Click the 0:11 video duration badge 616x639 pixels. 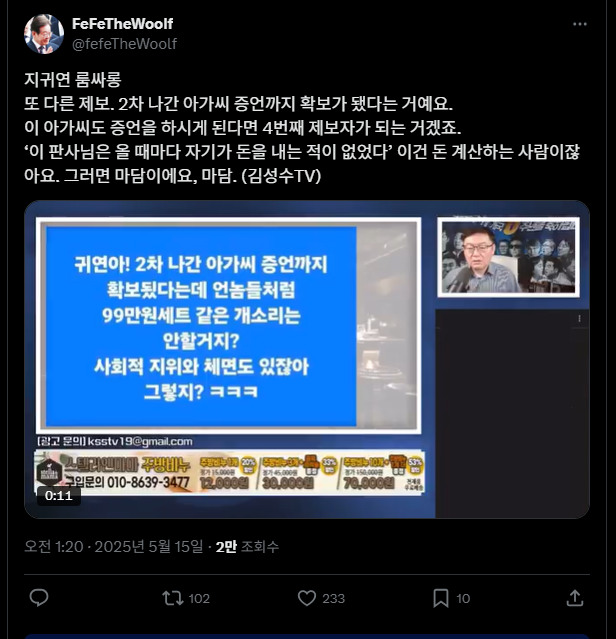tap(59, 496)
